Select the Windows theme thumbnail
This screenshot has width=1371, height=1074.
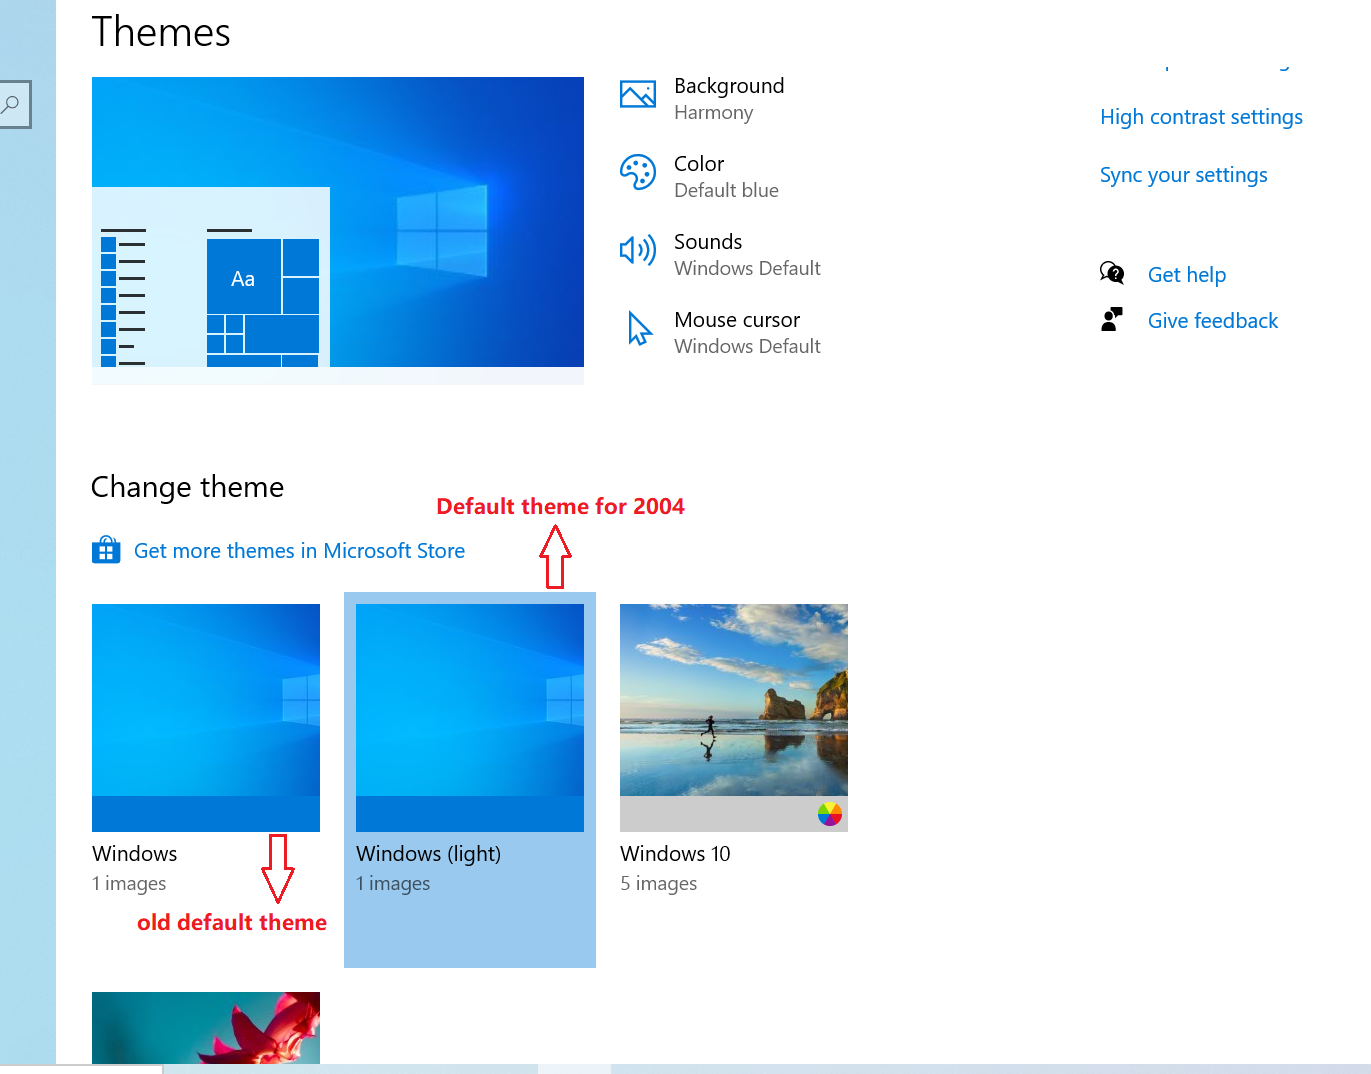206,717
